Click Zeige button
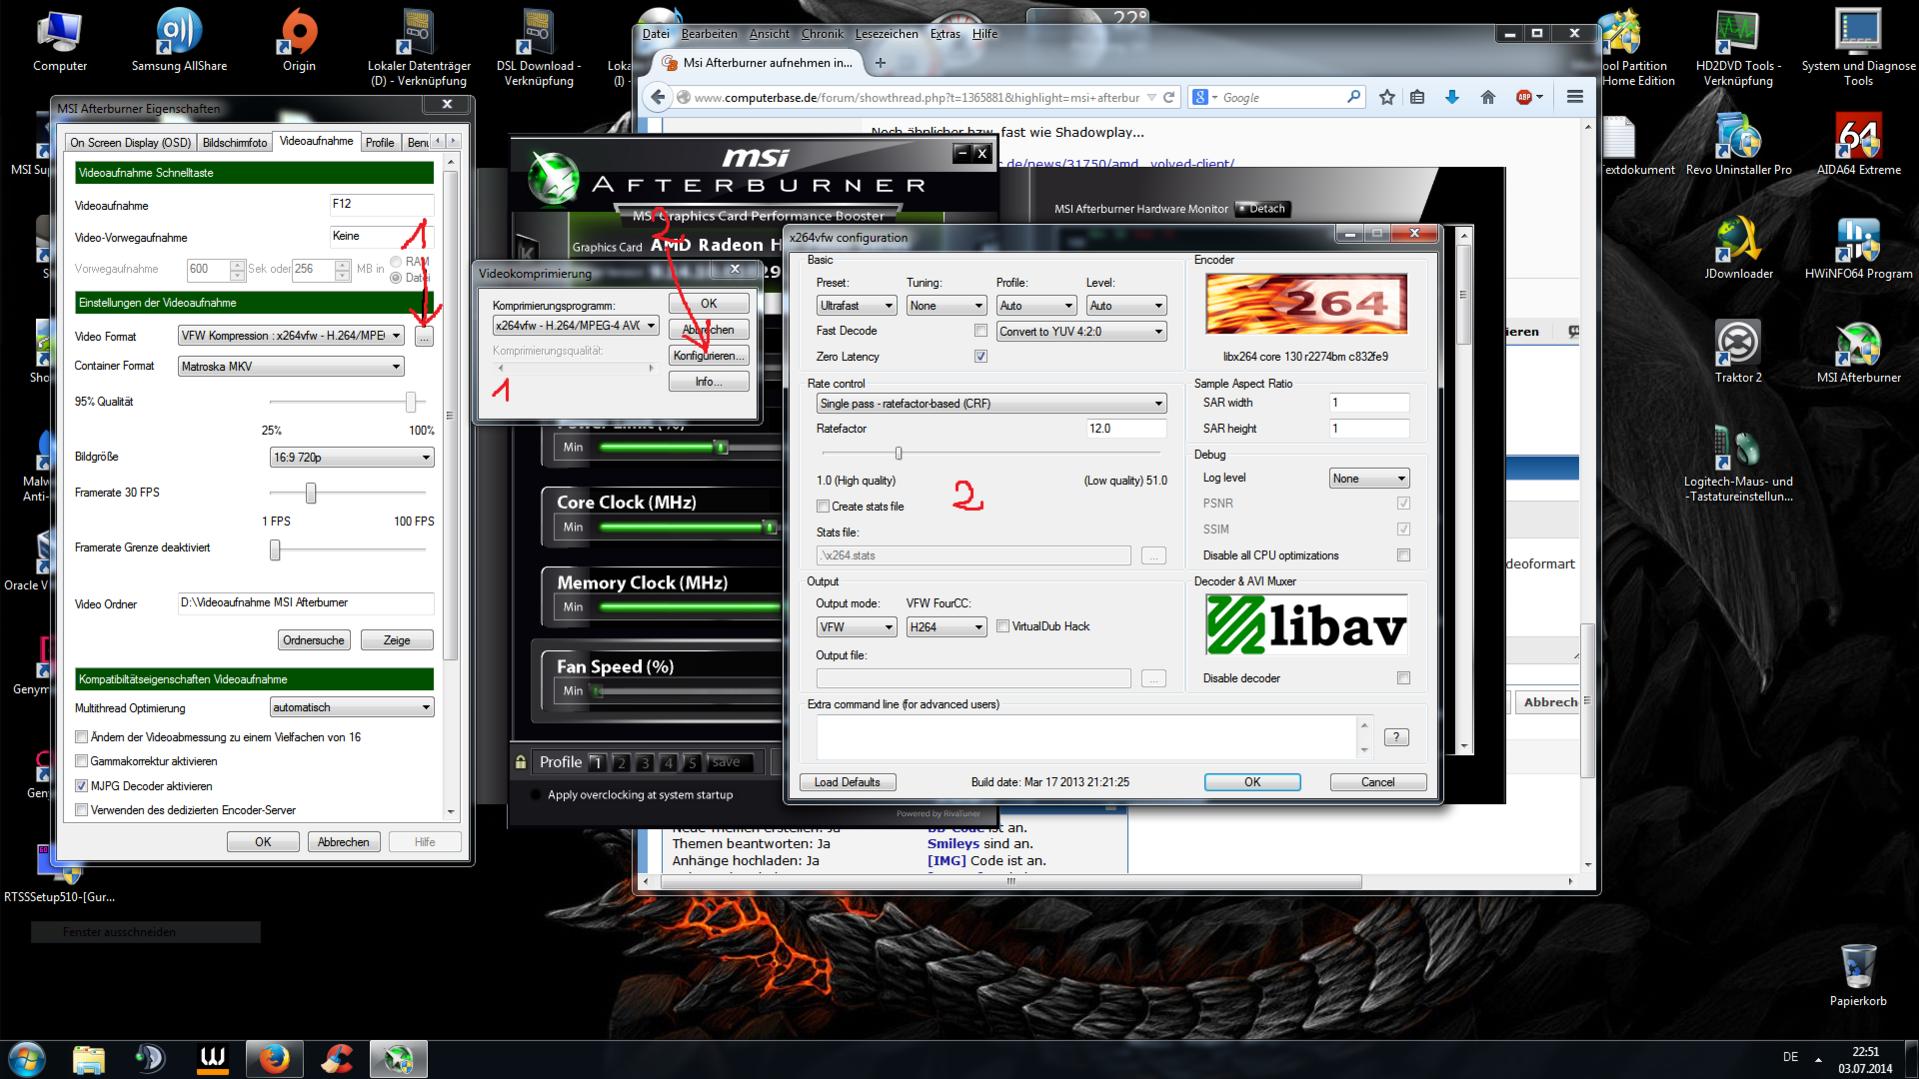The height and width of the screenshot is (1079, 1919). click(x=397, y=640)
